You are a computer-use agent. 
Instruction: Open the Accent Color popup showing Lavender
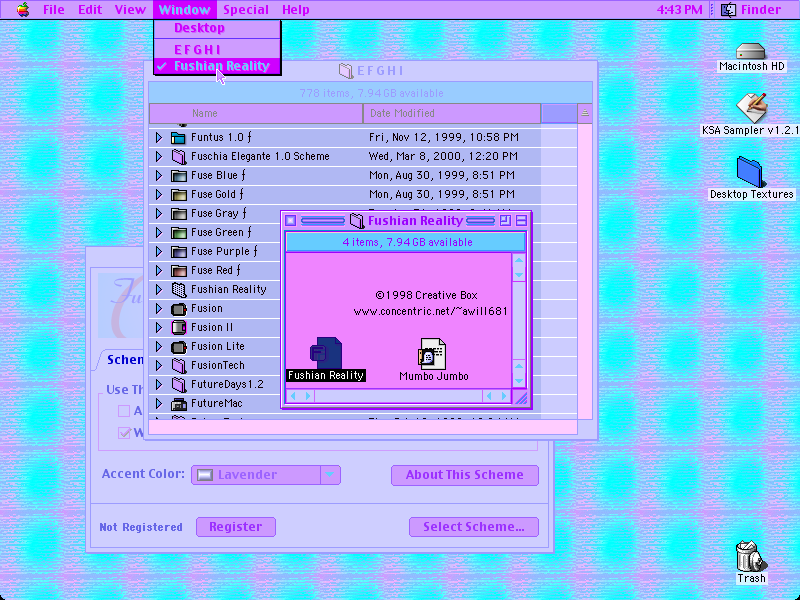point(266,475)
